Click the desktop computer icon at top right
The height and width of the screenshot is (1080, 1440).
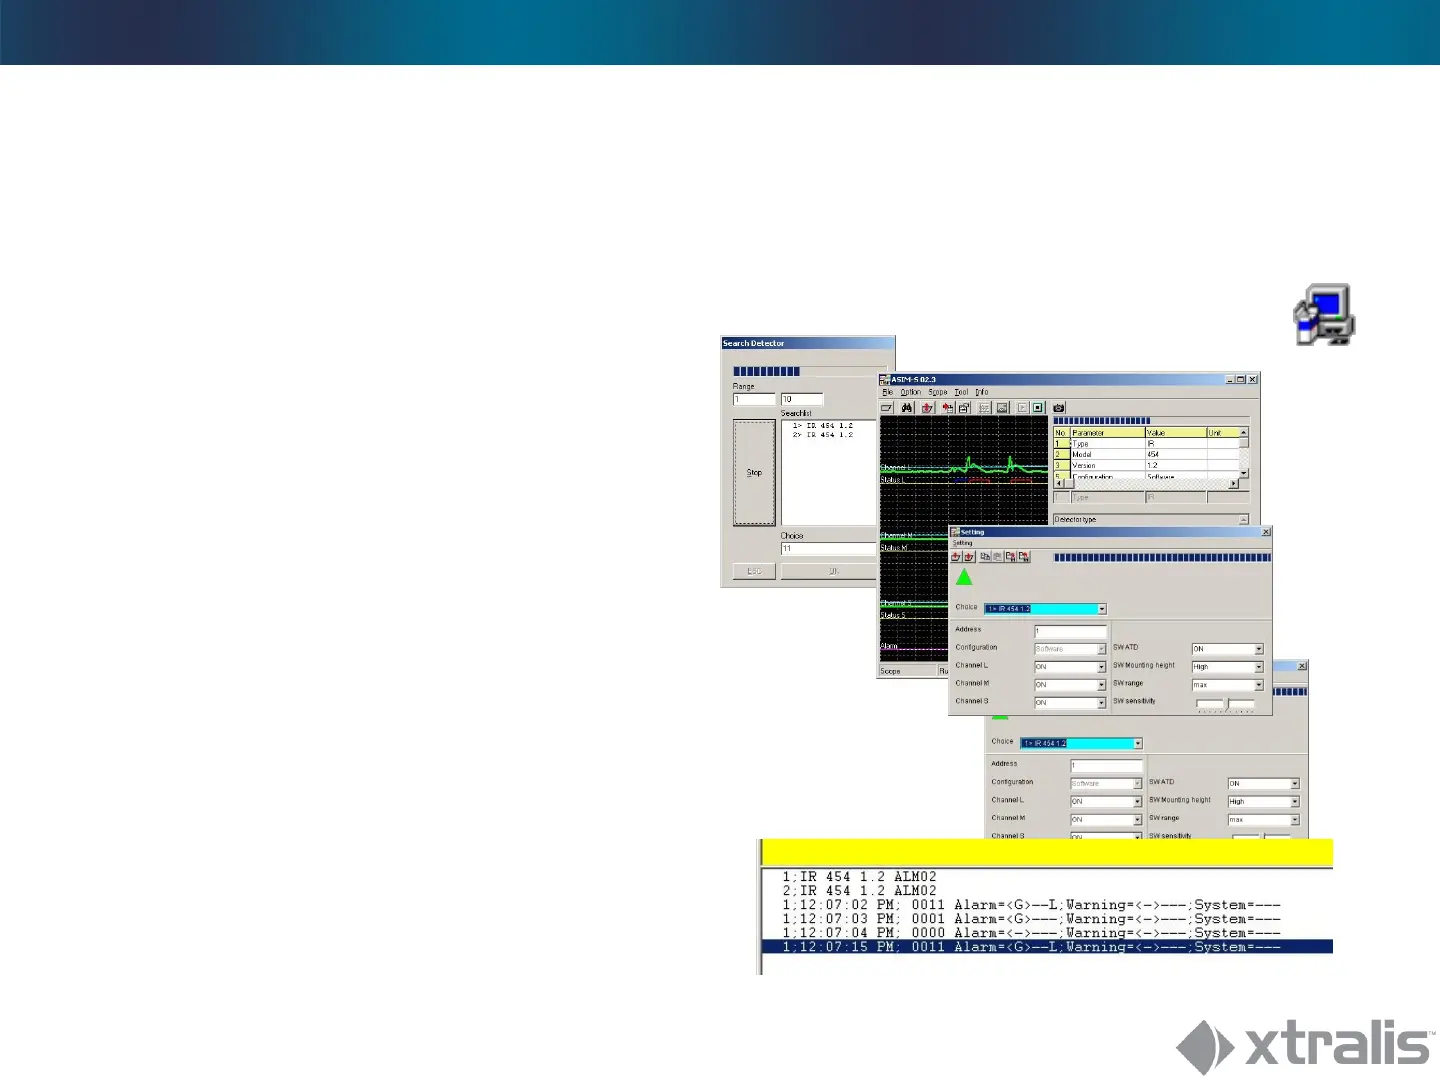[1323, 316]
